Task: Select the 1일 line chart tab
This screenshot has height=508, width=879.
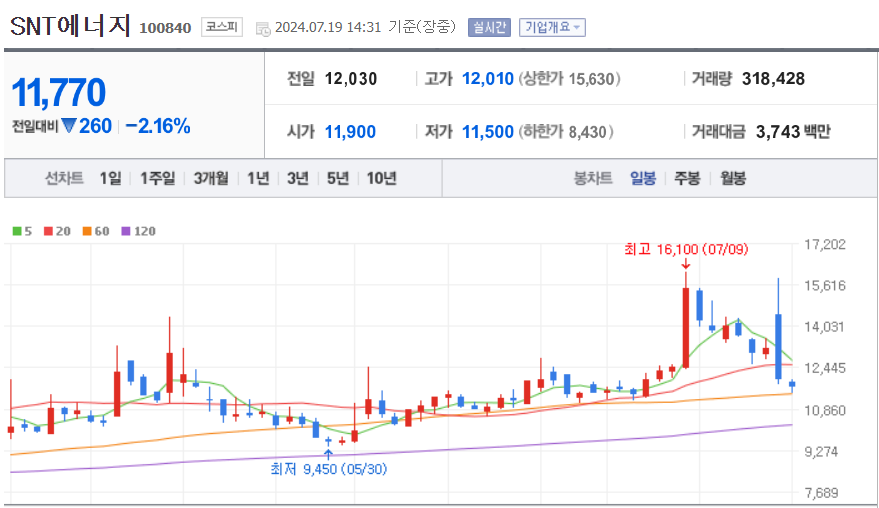Action: coord(110,178)
